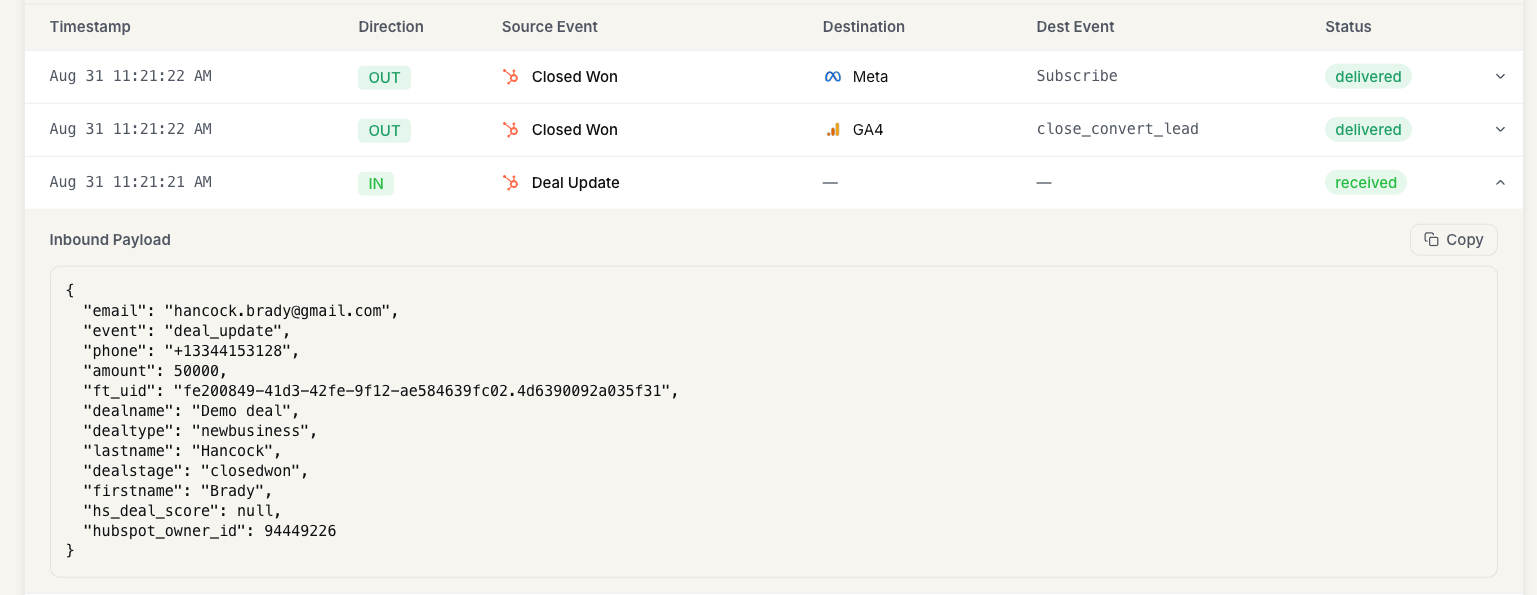
Task: Click the dealstage "closedwon" line
Action: coord(197,471)
